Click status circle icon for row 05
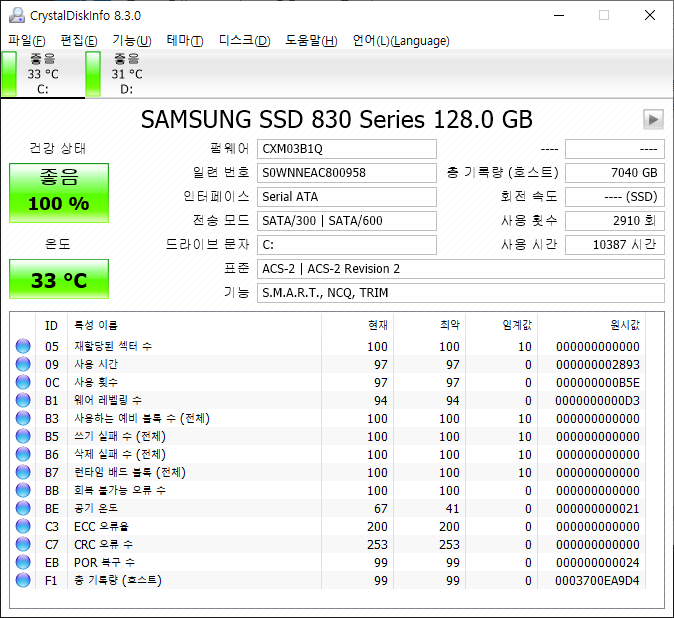This screenshot has width=674, height=618. tap(24, 347)
